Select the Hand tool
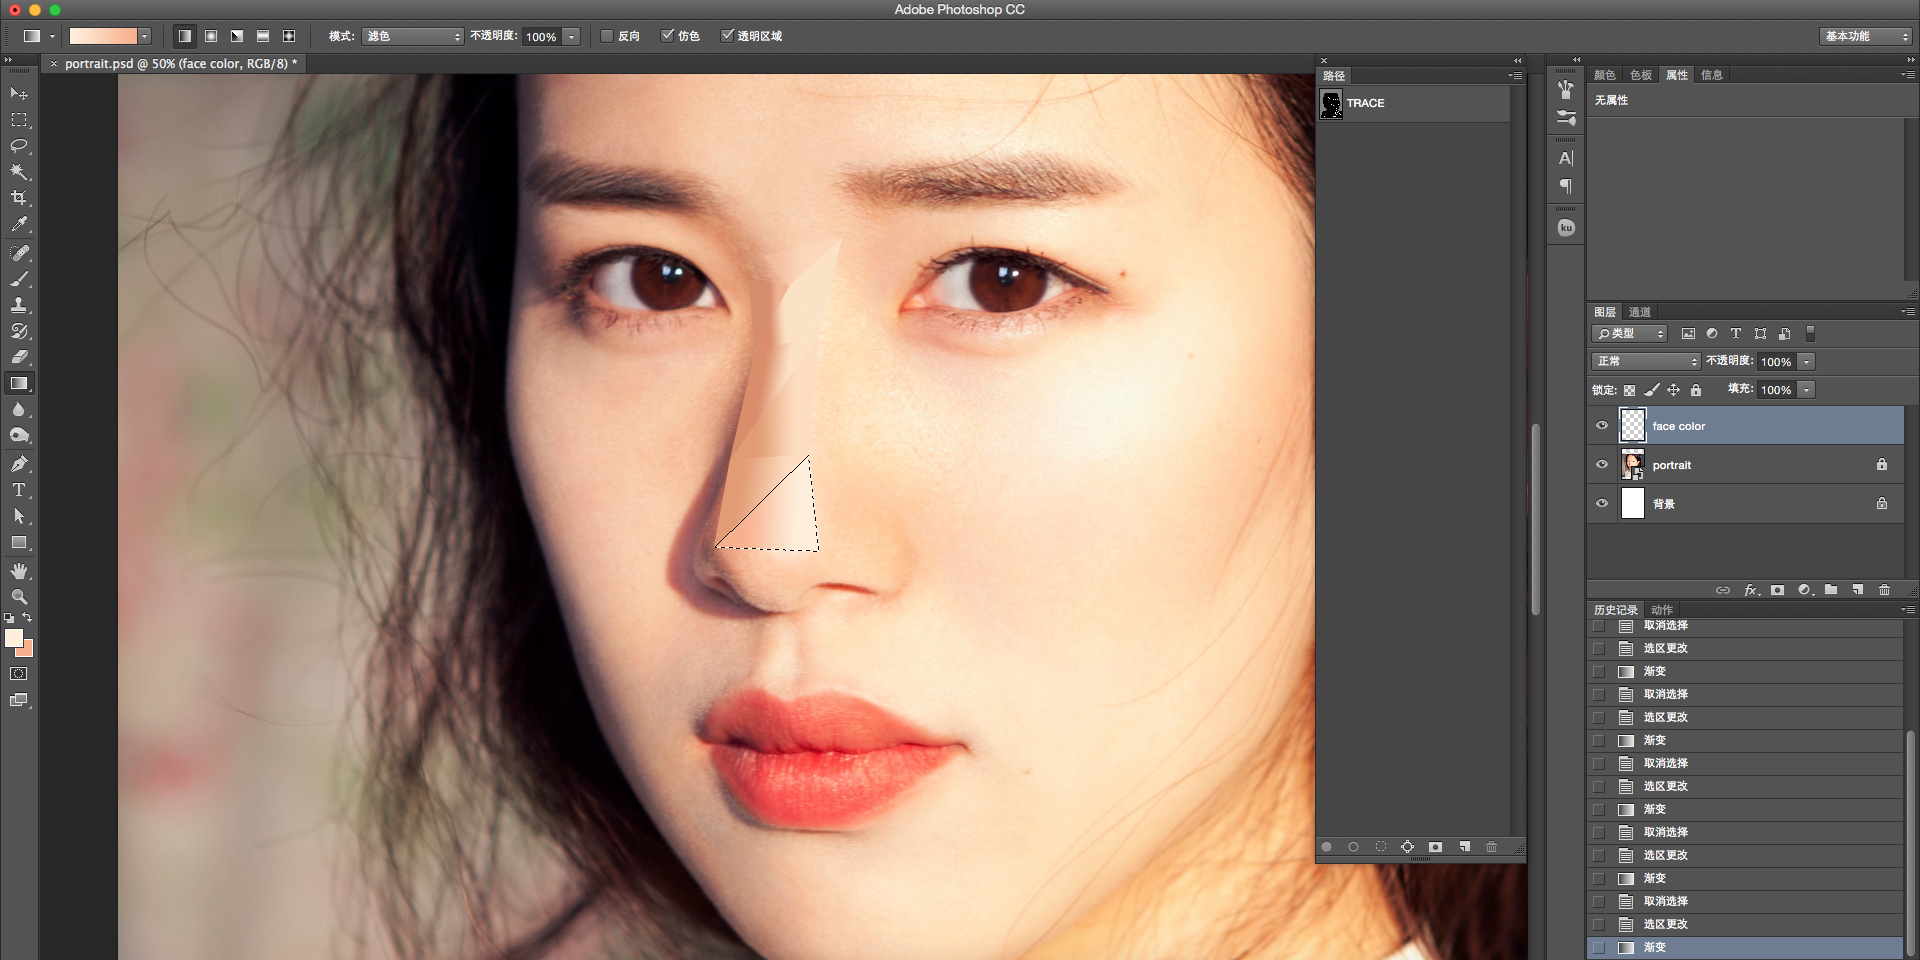Screen dimensions: 1920x960 (19, 571)
